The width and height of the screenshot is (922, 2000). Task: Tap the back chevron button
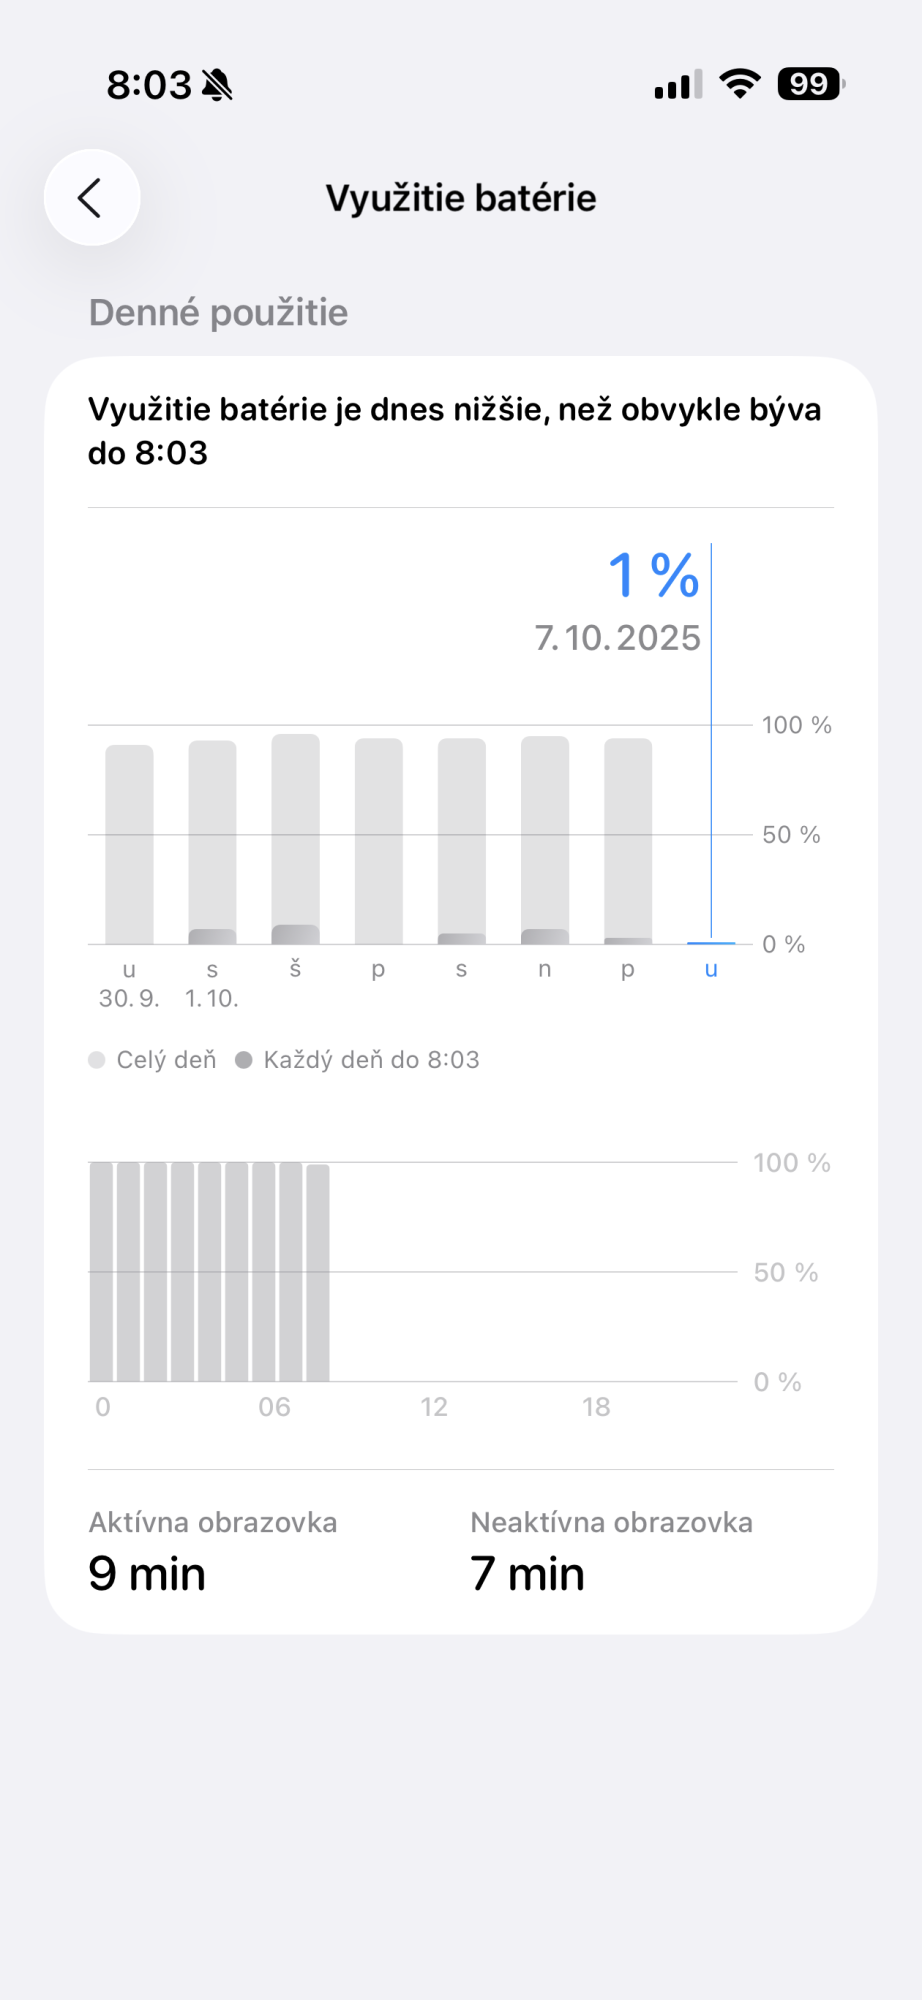tap(91, 198)
